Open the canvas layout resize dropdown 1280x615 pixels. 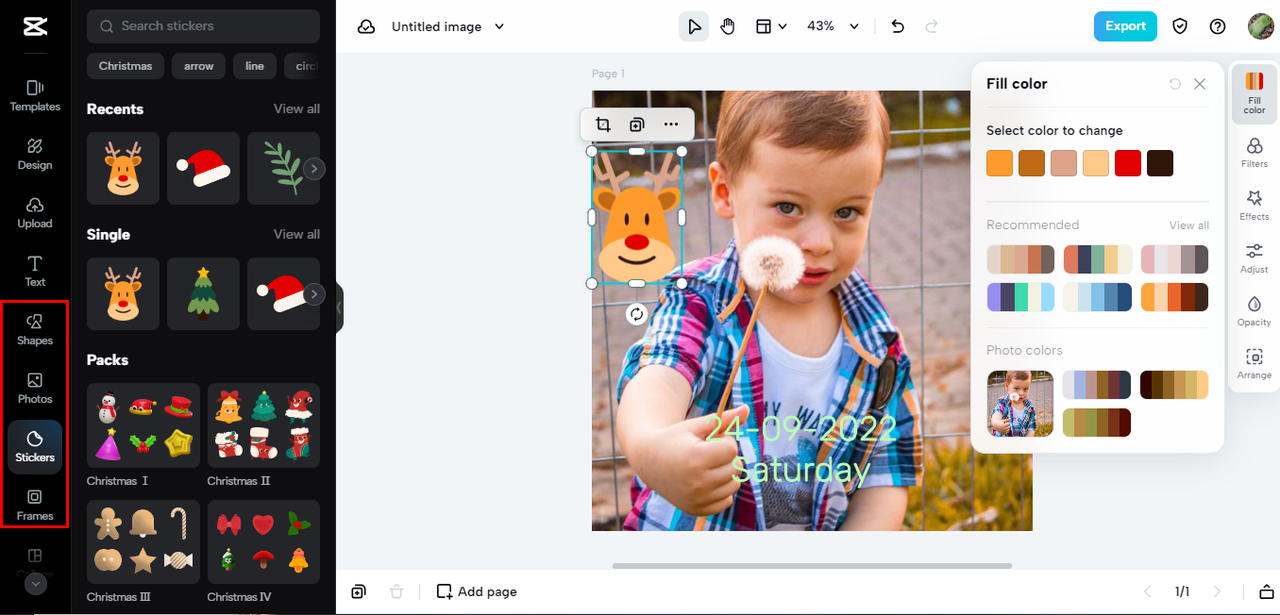[x=771, y=27]
